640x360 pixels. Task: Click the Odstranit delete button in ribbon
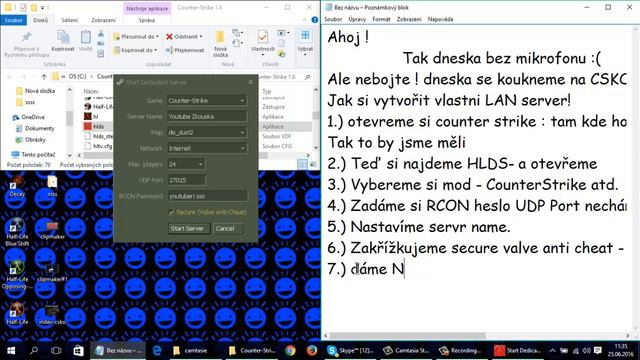click(x=184, y=37)
